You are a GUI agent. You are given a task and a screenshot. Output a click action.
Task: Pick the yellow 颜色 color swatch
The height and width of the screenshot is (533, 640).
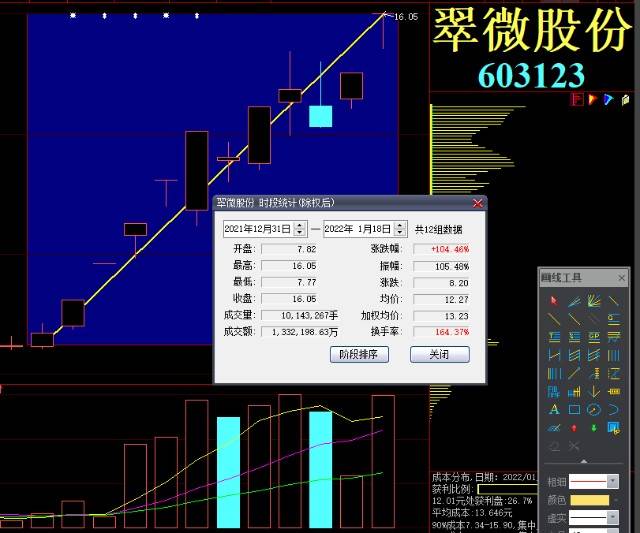[x=589, y=500]
